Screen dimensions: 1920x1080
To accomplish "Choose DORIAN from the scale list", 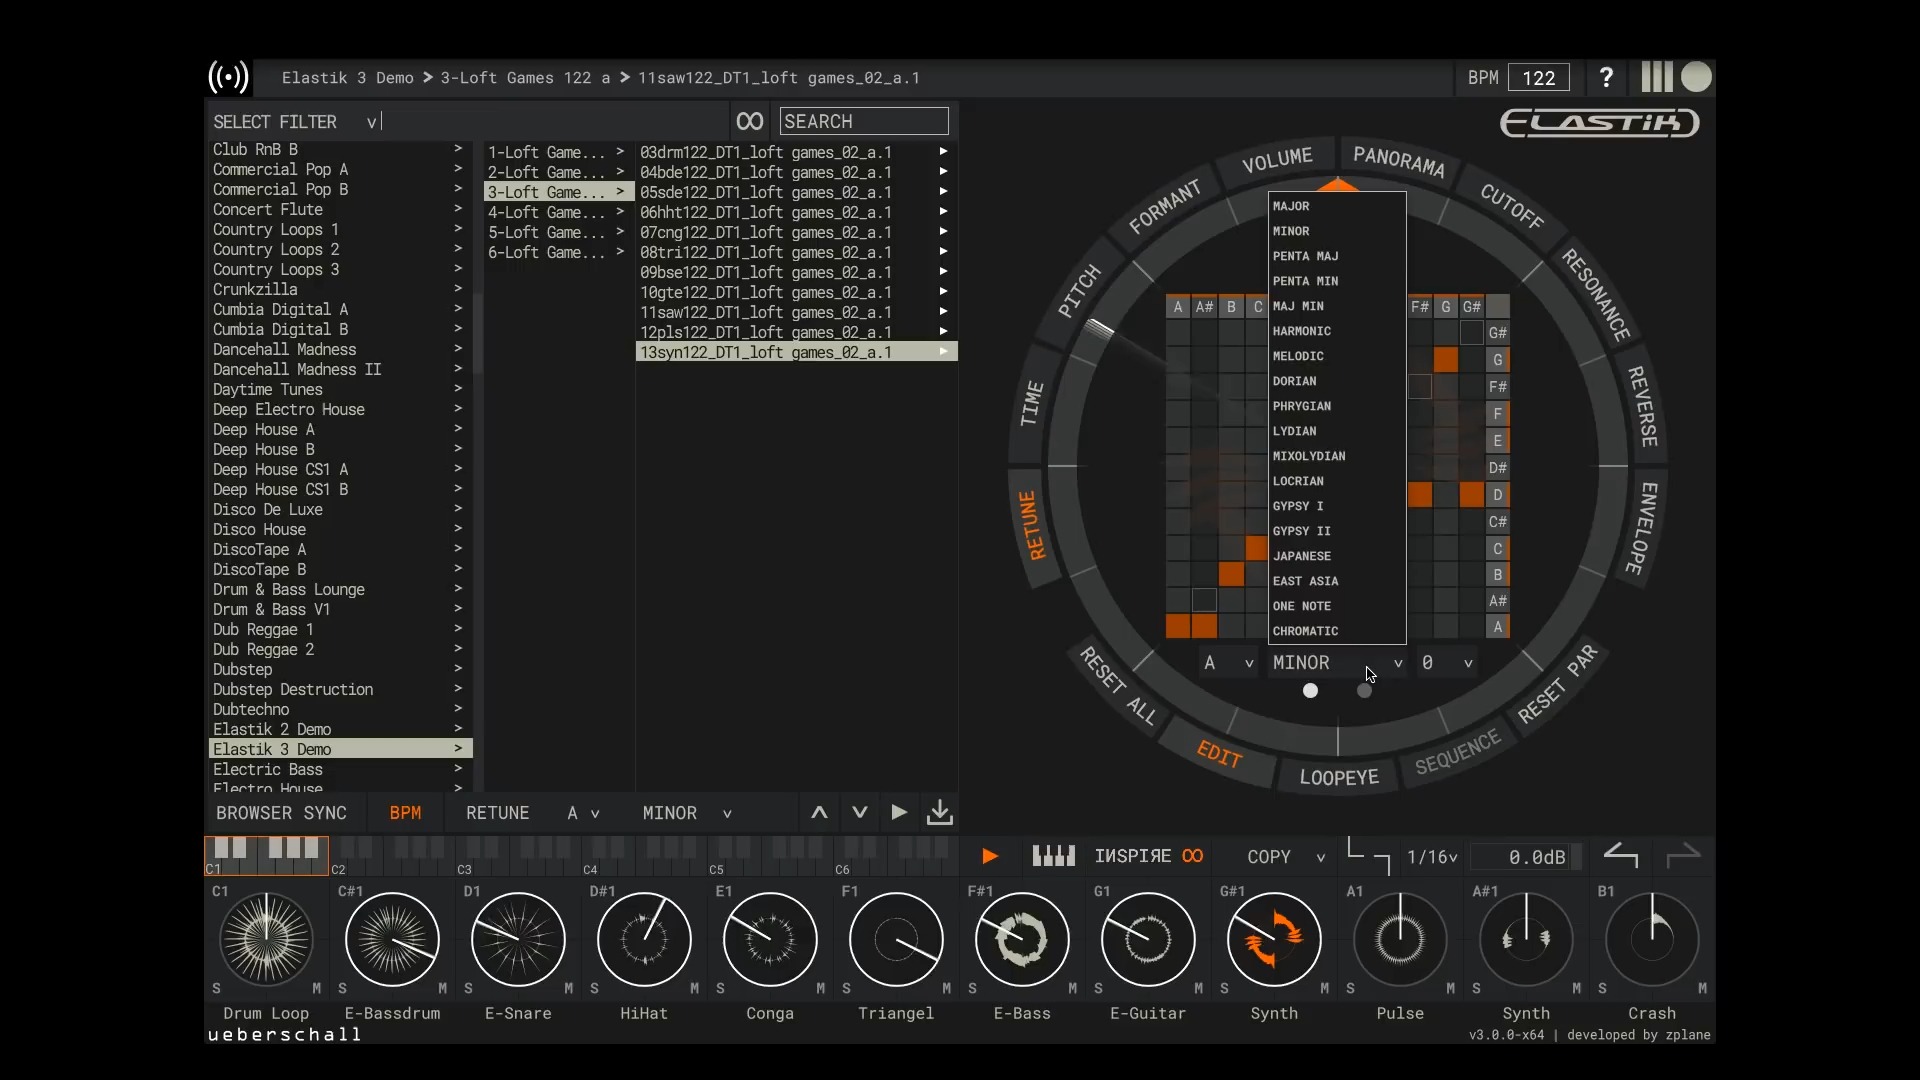I will click(x=1337, y=381).
